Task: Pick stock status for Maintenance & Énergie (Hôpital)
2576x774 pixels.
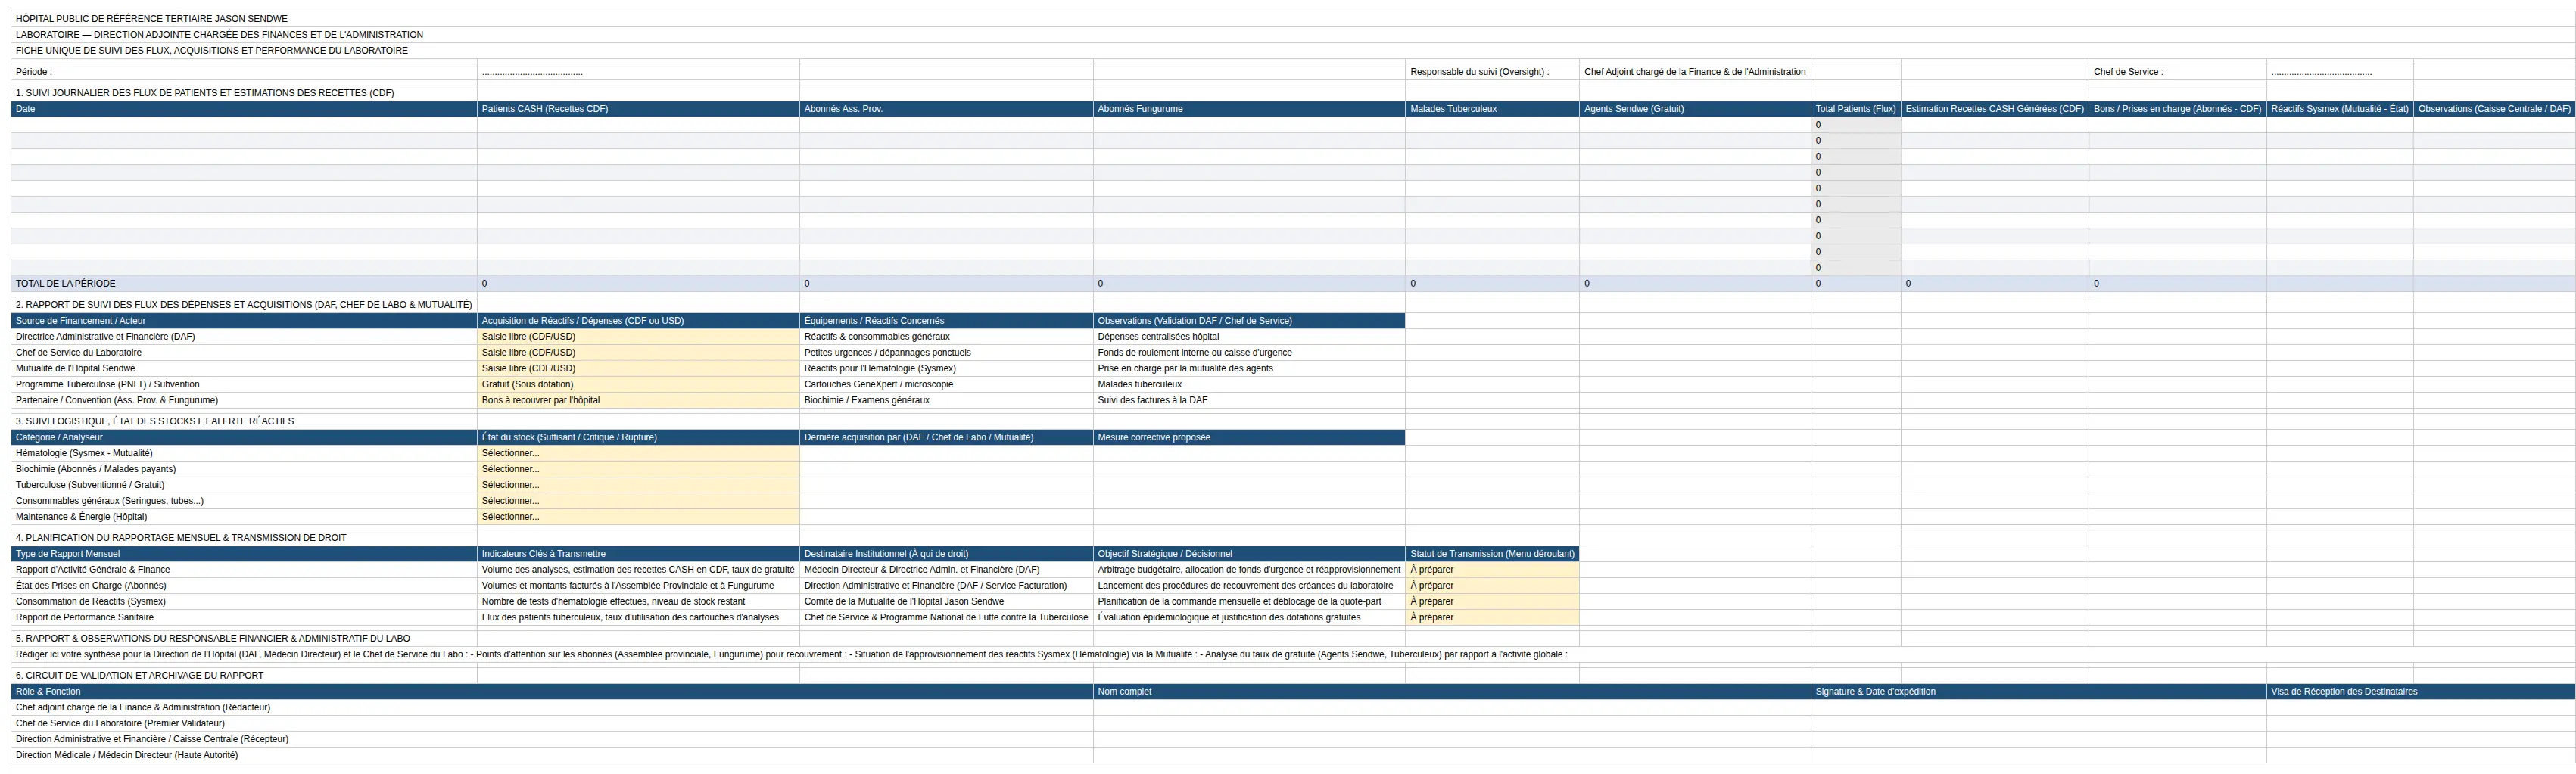Action: (638, 517)
